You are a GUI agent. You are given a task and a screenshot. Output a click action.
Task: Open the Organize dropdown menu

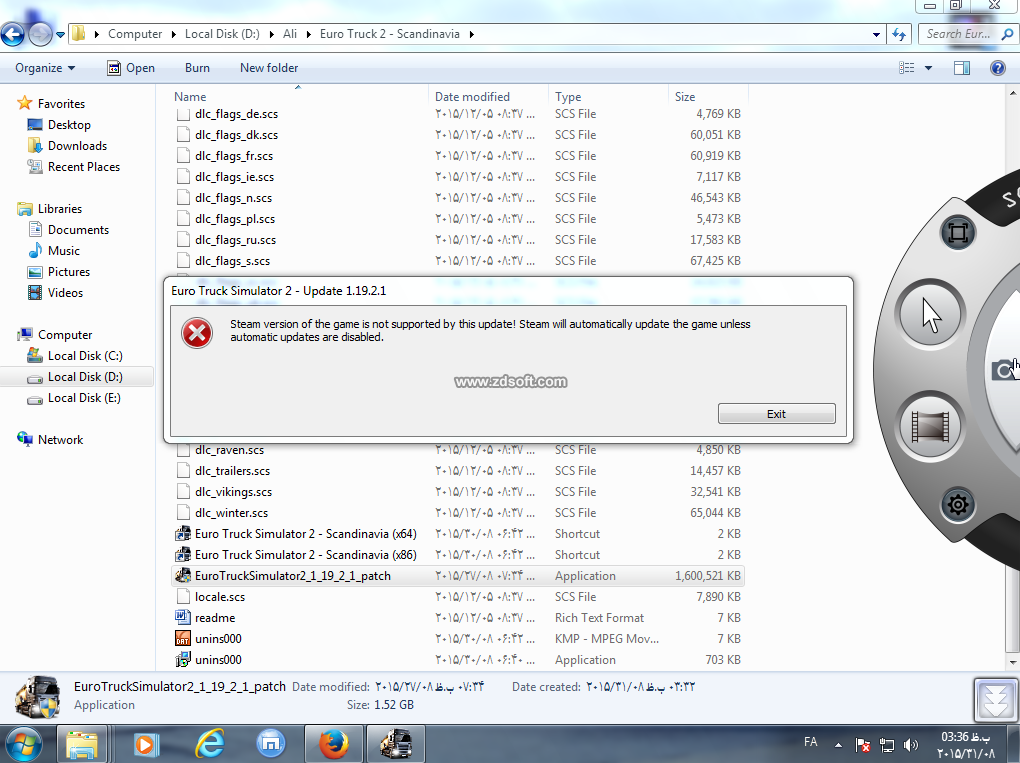(x=45, y=68)
